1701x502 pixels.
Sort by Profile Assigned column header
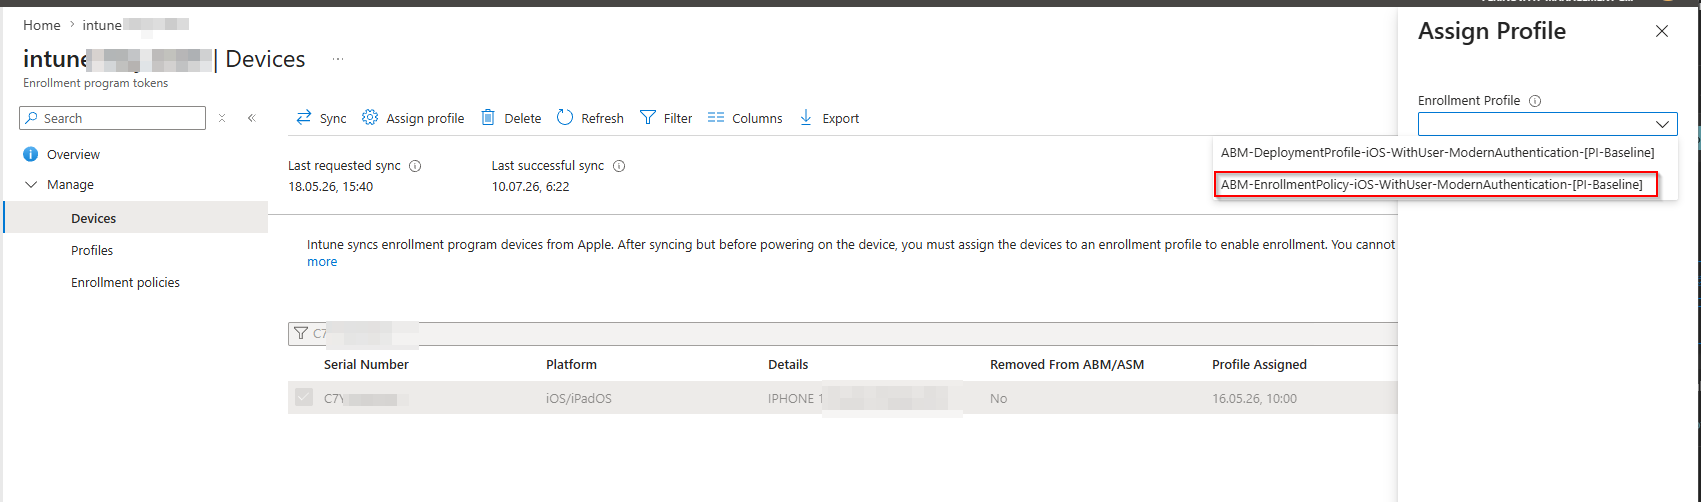(x=1259, y=364)
